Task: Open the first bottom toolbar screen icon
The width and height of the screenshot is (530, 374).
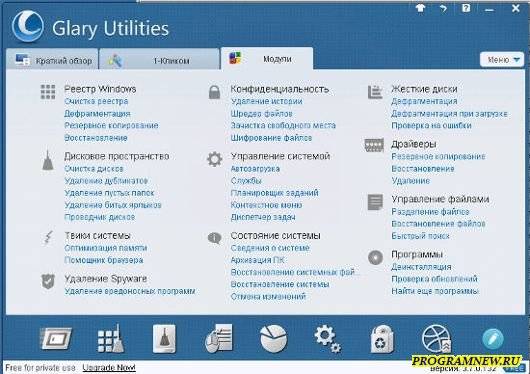Action: [x=56, y=338]
